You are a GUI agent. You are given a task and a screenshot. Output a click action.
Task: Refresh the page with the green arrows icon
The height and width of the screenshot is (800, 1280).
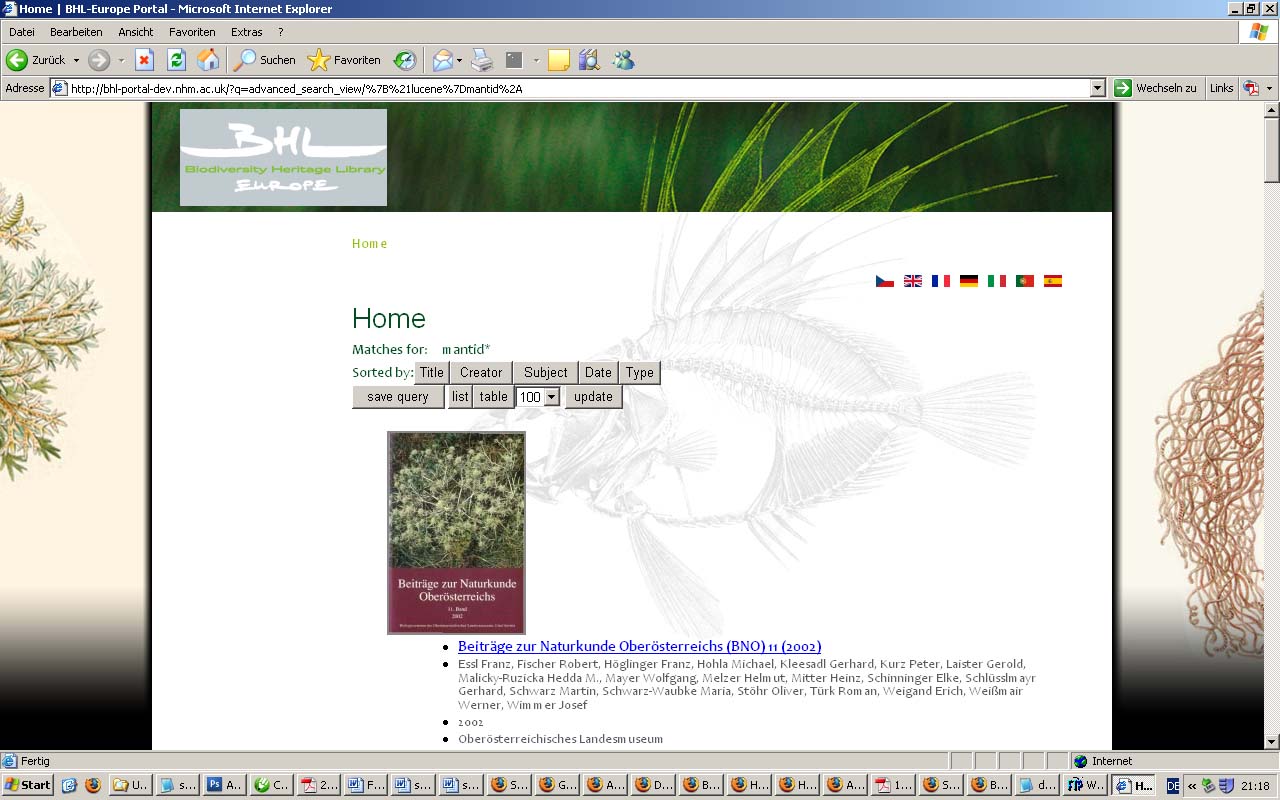(176, 60)
